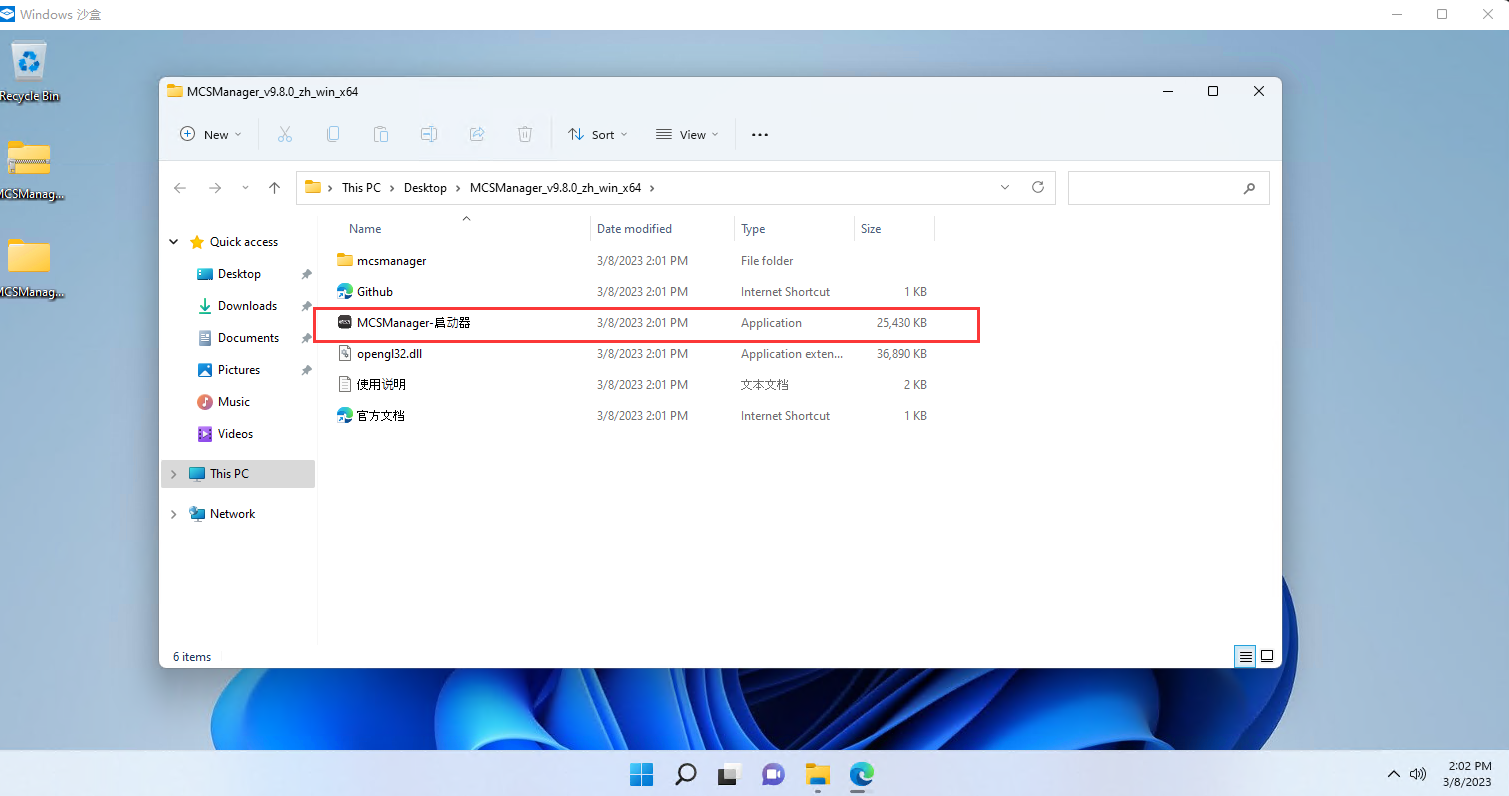Open the Sort dropdown menu
1509x796 pixels.
[598, 134]
